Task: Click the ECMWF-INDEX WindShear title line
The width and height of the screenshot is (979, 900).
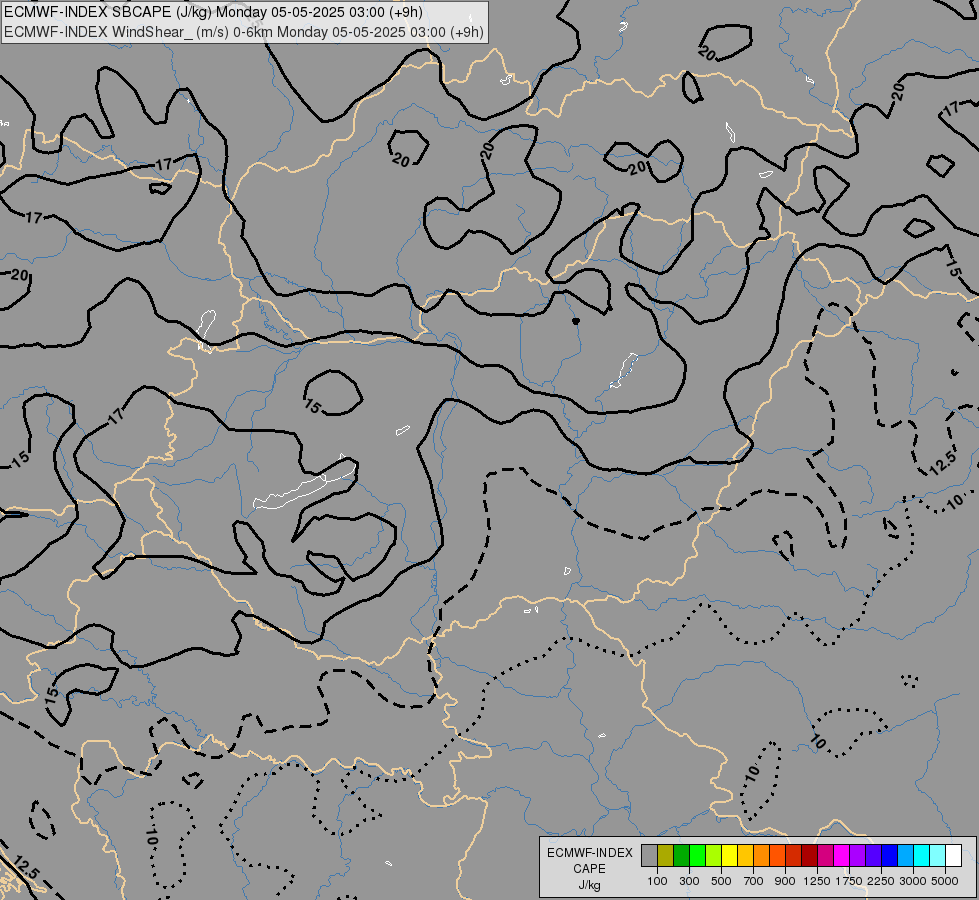Action: point(244,32)
